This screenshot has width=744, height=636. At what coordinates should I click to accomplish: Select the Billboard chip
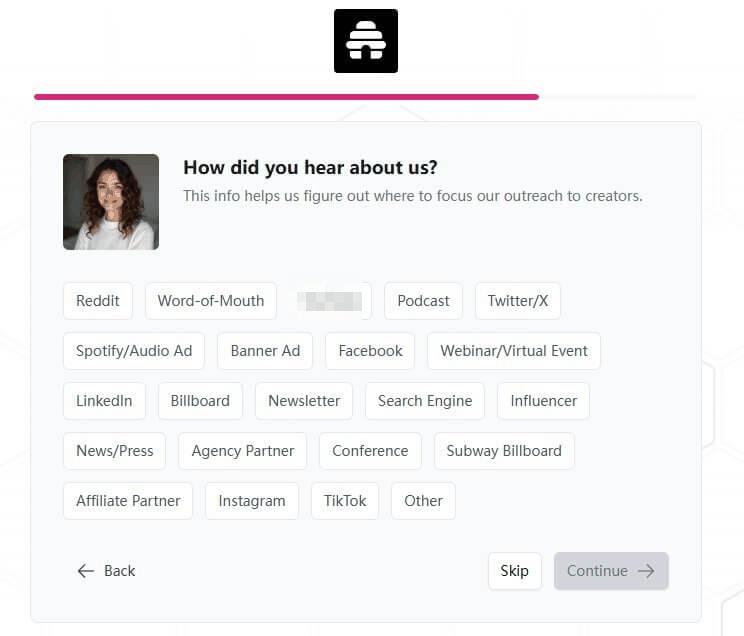coord(200,401)
